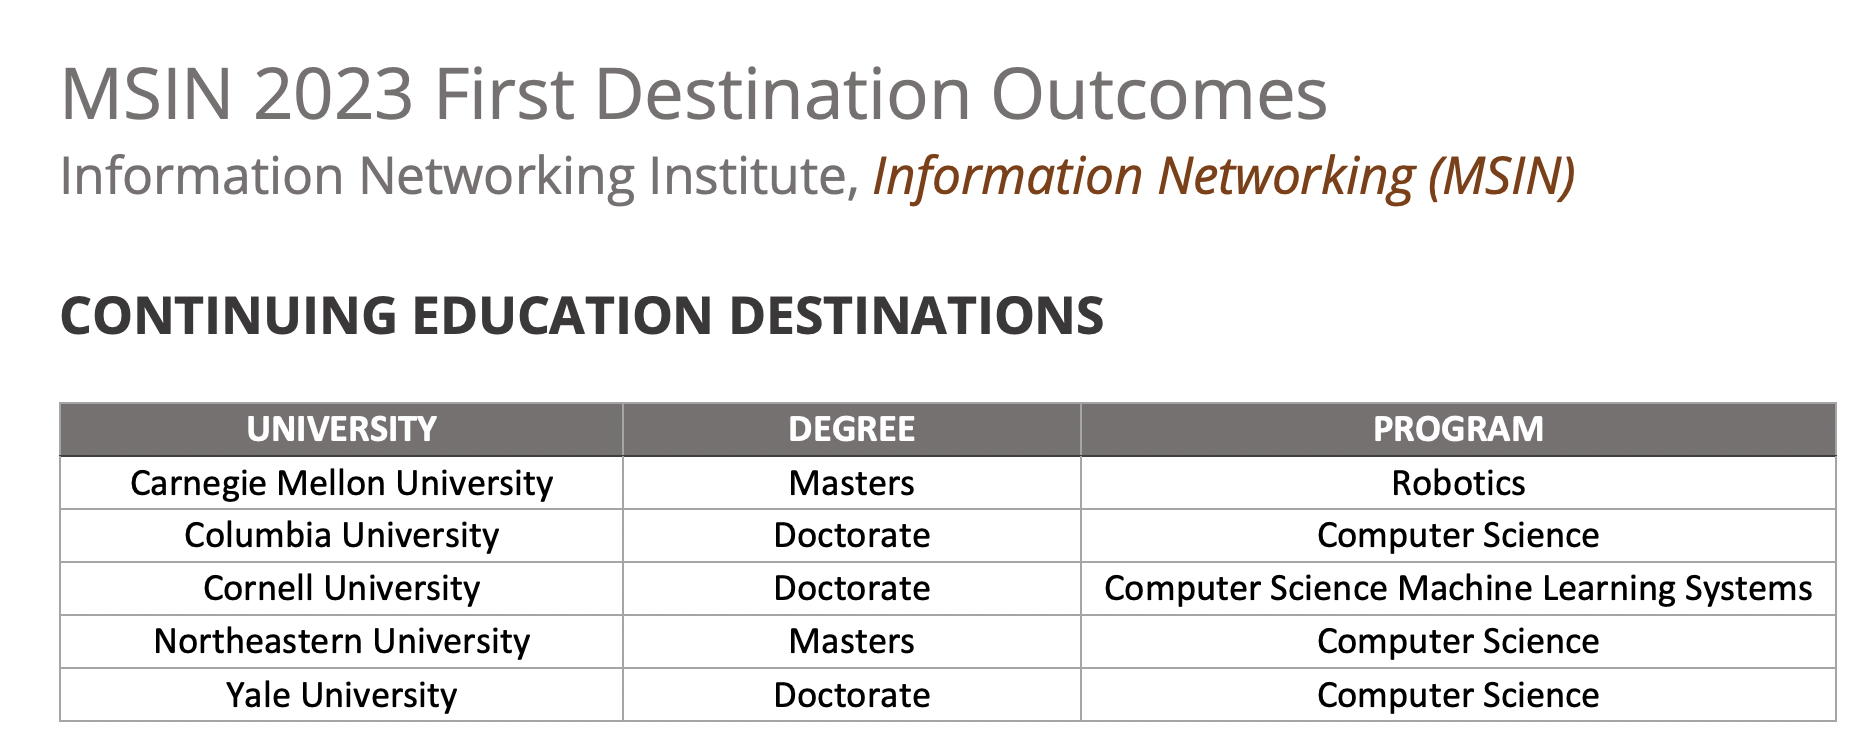The image size is (1866, 754).
Task: Select the Robotics program cell
Action: (1457, 483)
